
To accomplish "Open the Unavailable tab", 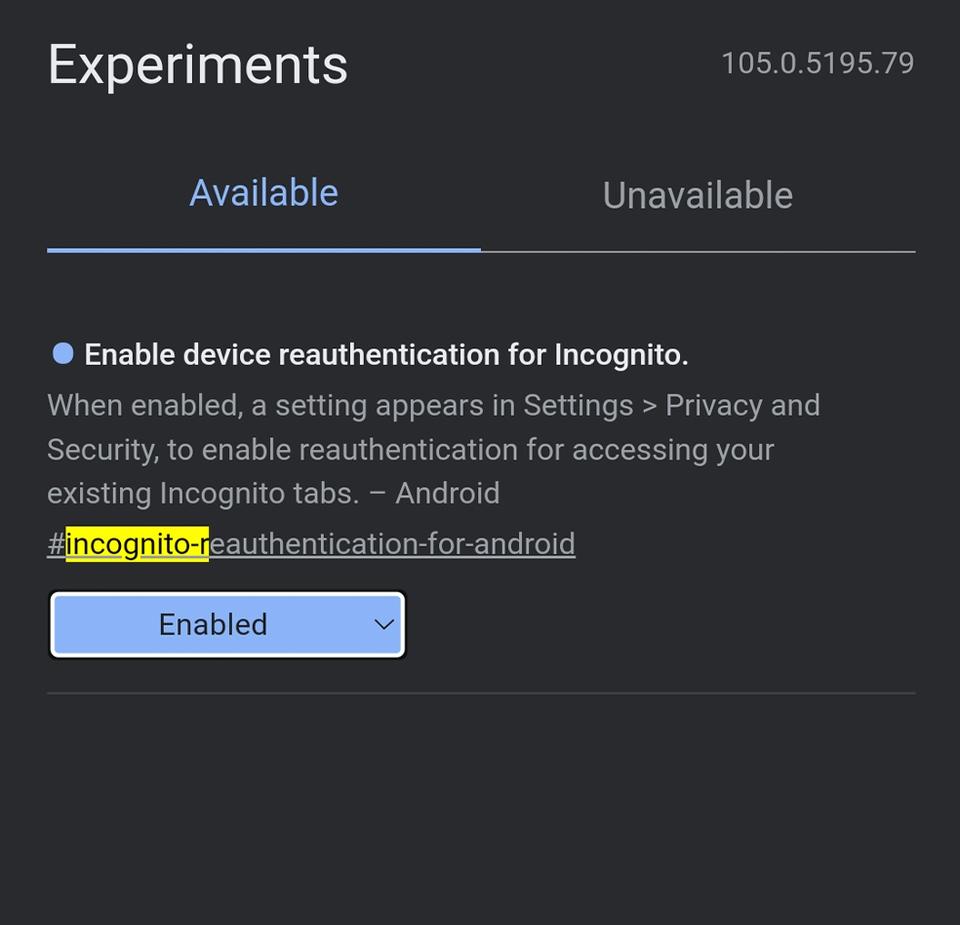I will pyautogui.click(x=697, y=195).
